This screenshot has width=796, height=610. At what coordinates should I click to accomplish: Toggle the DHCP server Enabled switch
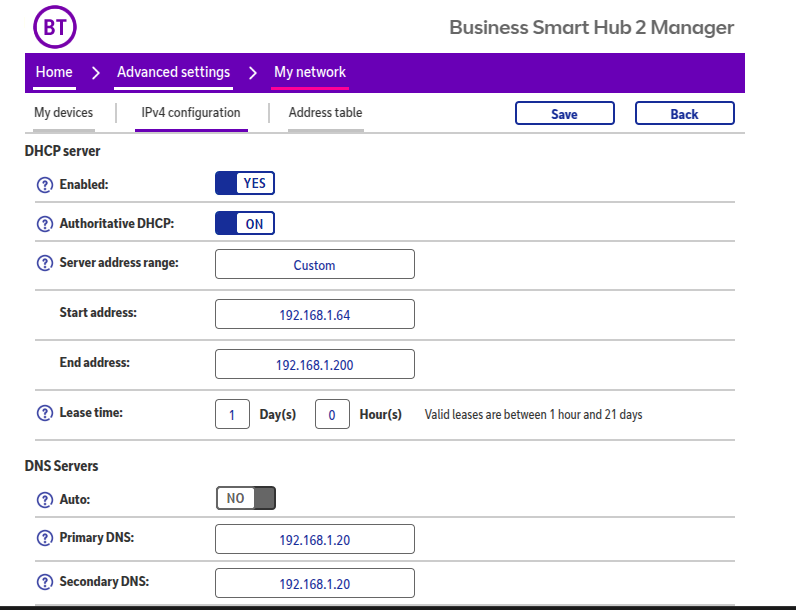tap(245, 183)
